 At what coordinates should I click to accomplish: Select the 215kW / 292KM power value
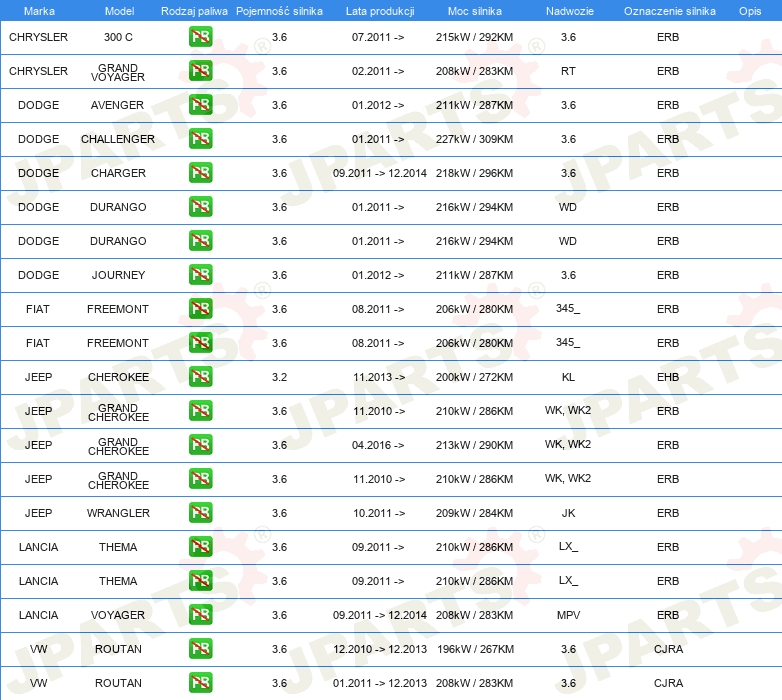[x=474, y=37]
